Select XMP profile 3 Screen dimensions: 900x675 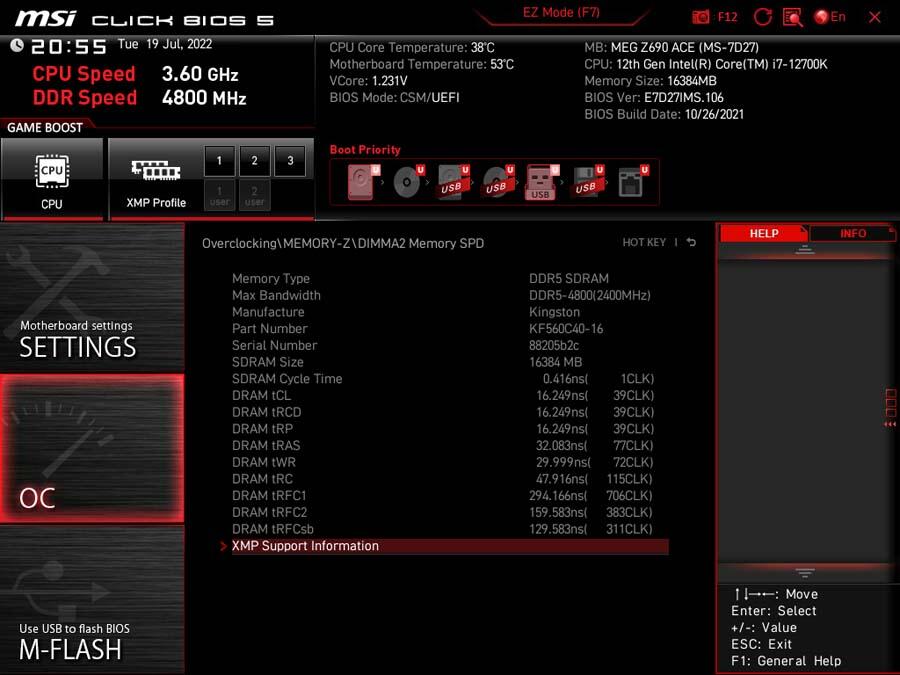click(x=290, y=161)
